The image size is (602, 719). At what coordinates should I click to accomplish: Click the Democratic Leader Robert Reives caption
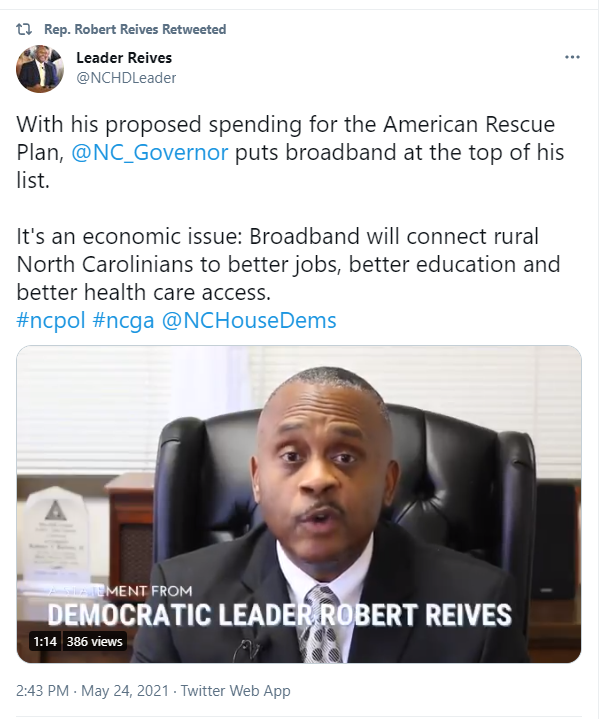click(280, 615)
